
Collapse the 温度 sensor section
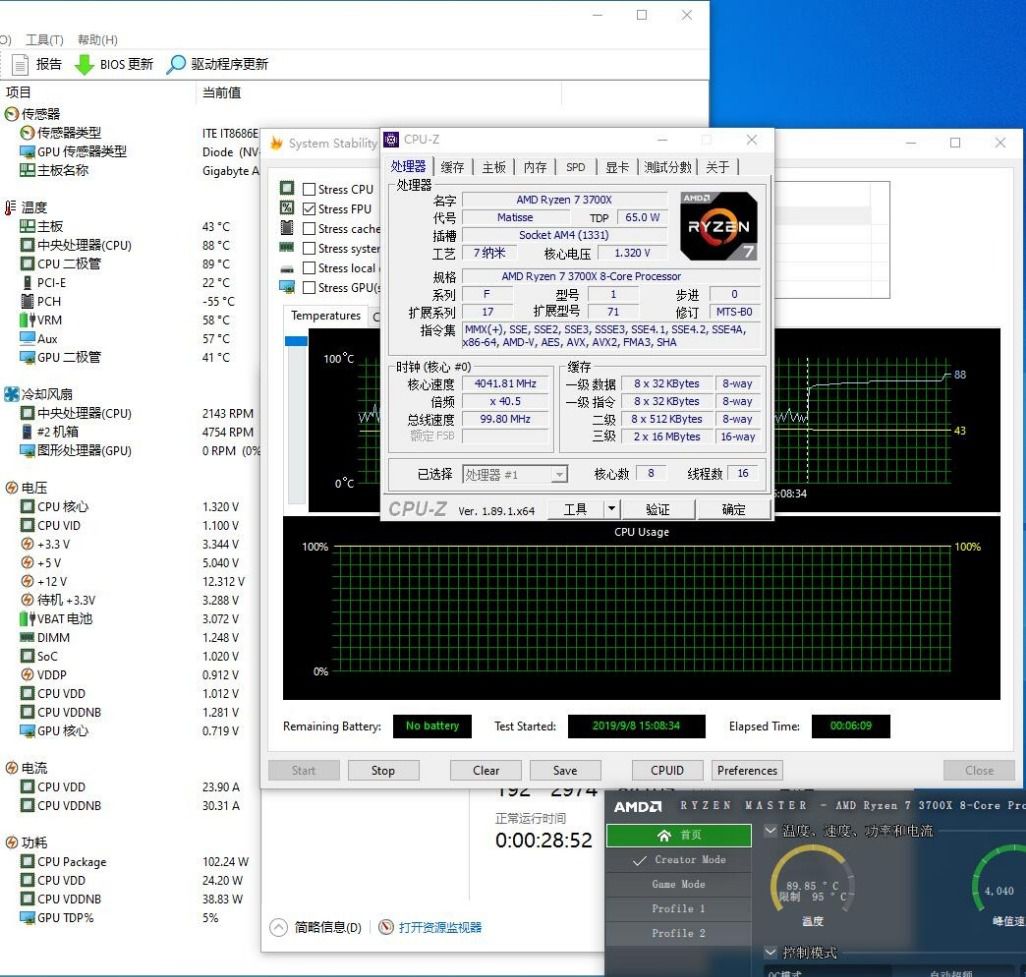9,207
